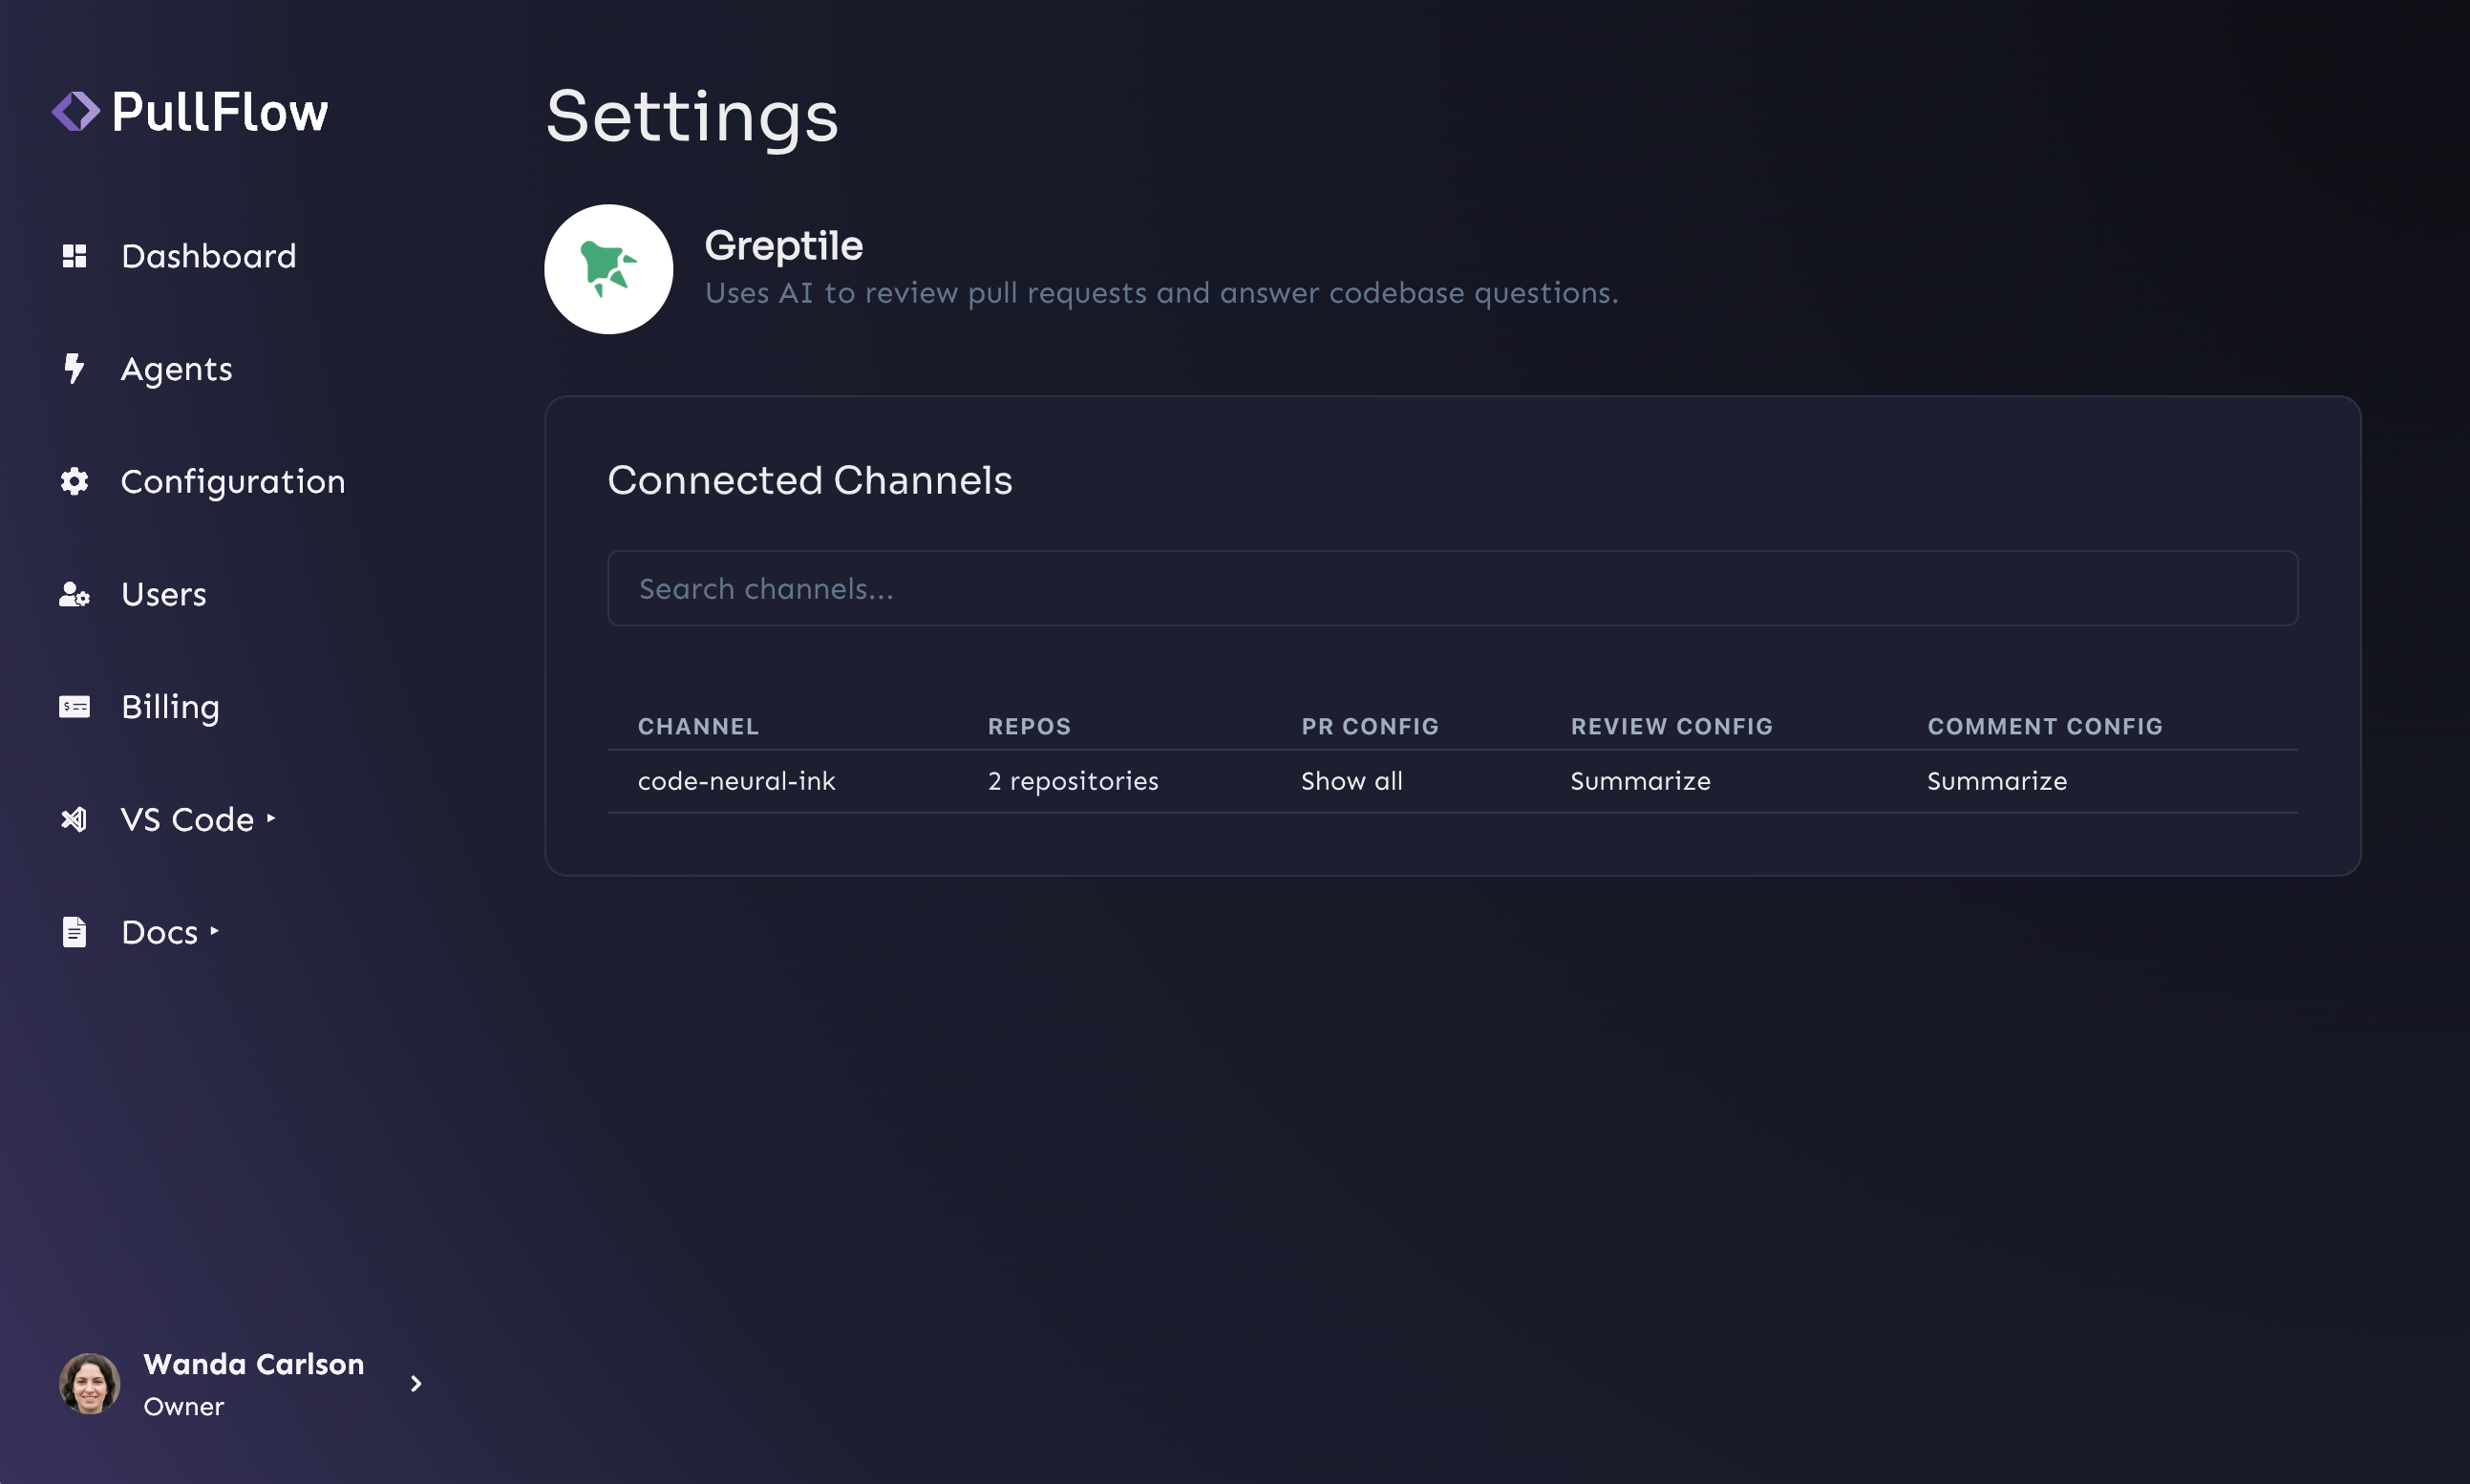Click the Connected Channels heading
This screenshot has width=2470, height=1484.
(x=810, y=480)
